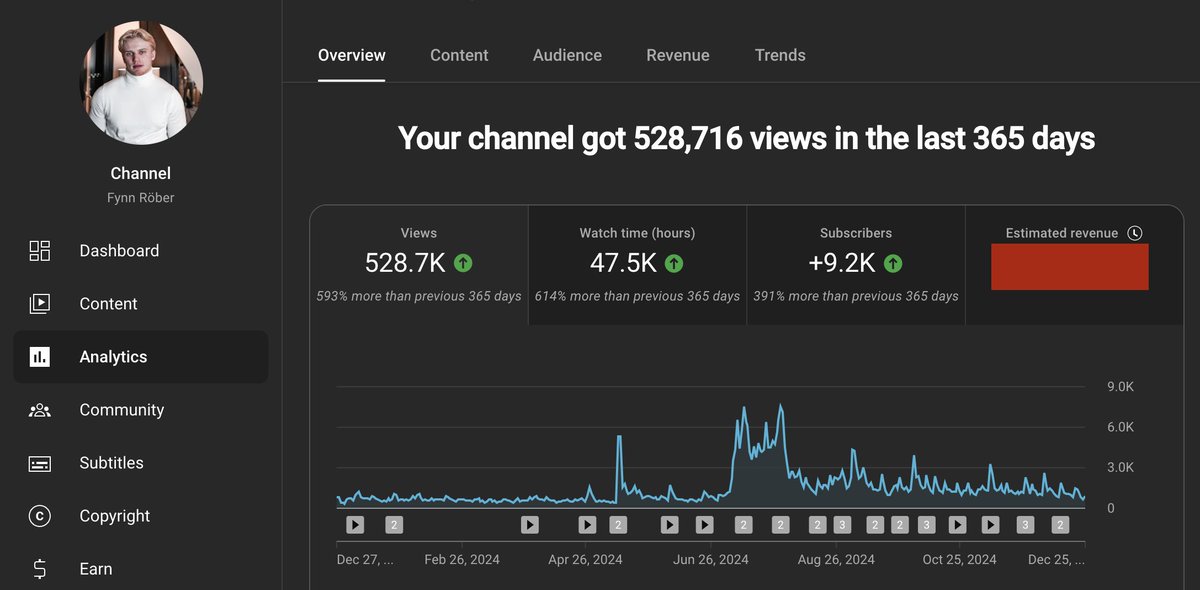Screen dimensions: 1200x590
Task: Click the Copyright sidebar icon
Action: [40, 515]
